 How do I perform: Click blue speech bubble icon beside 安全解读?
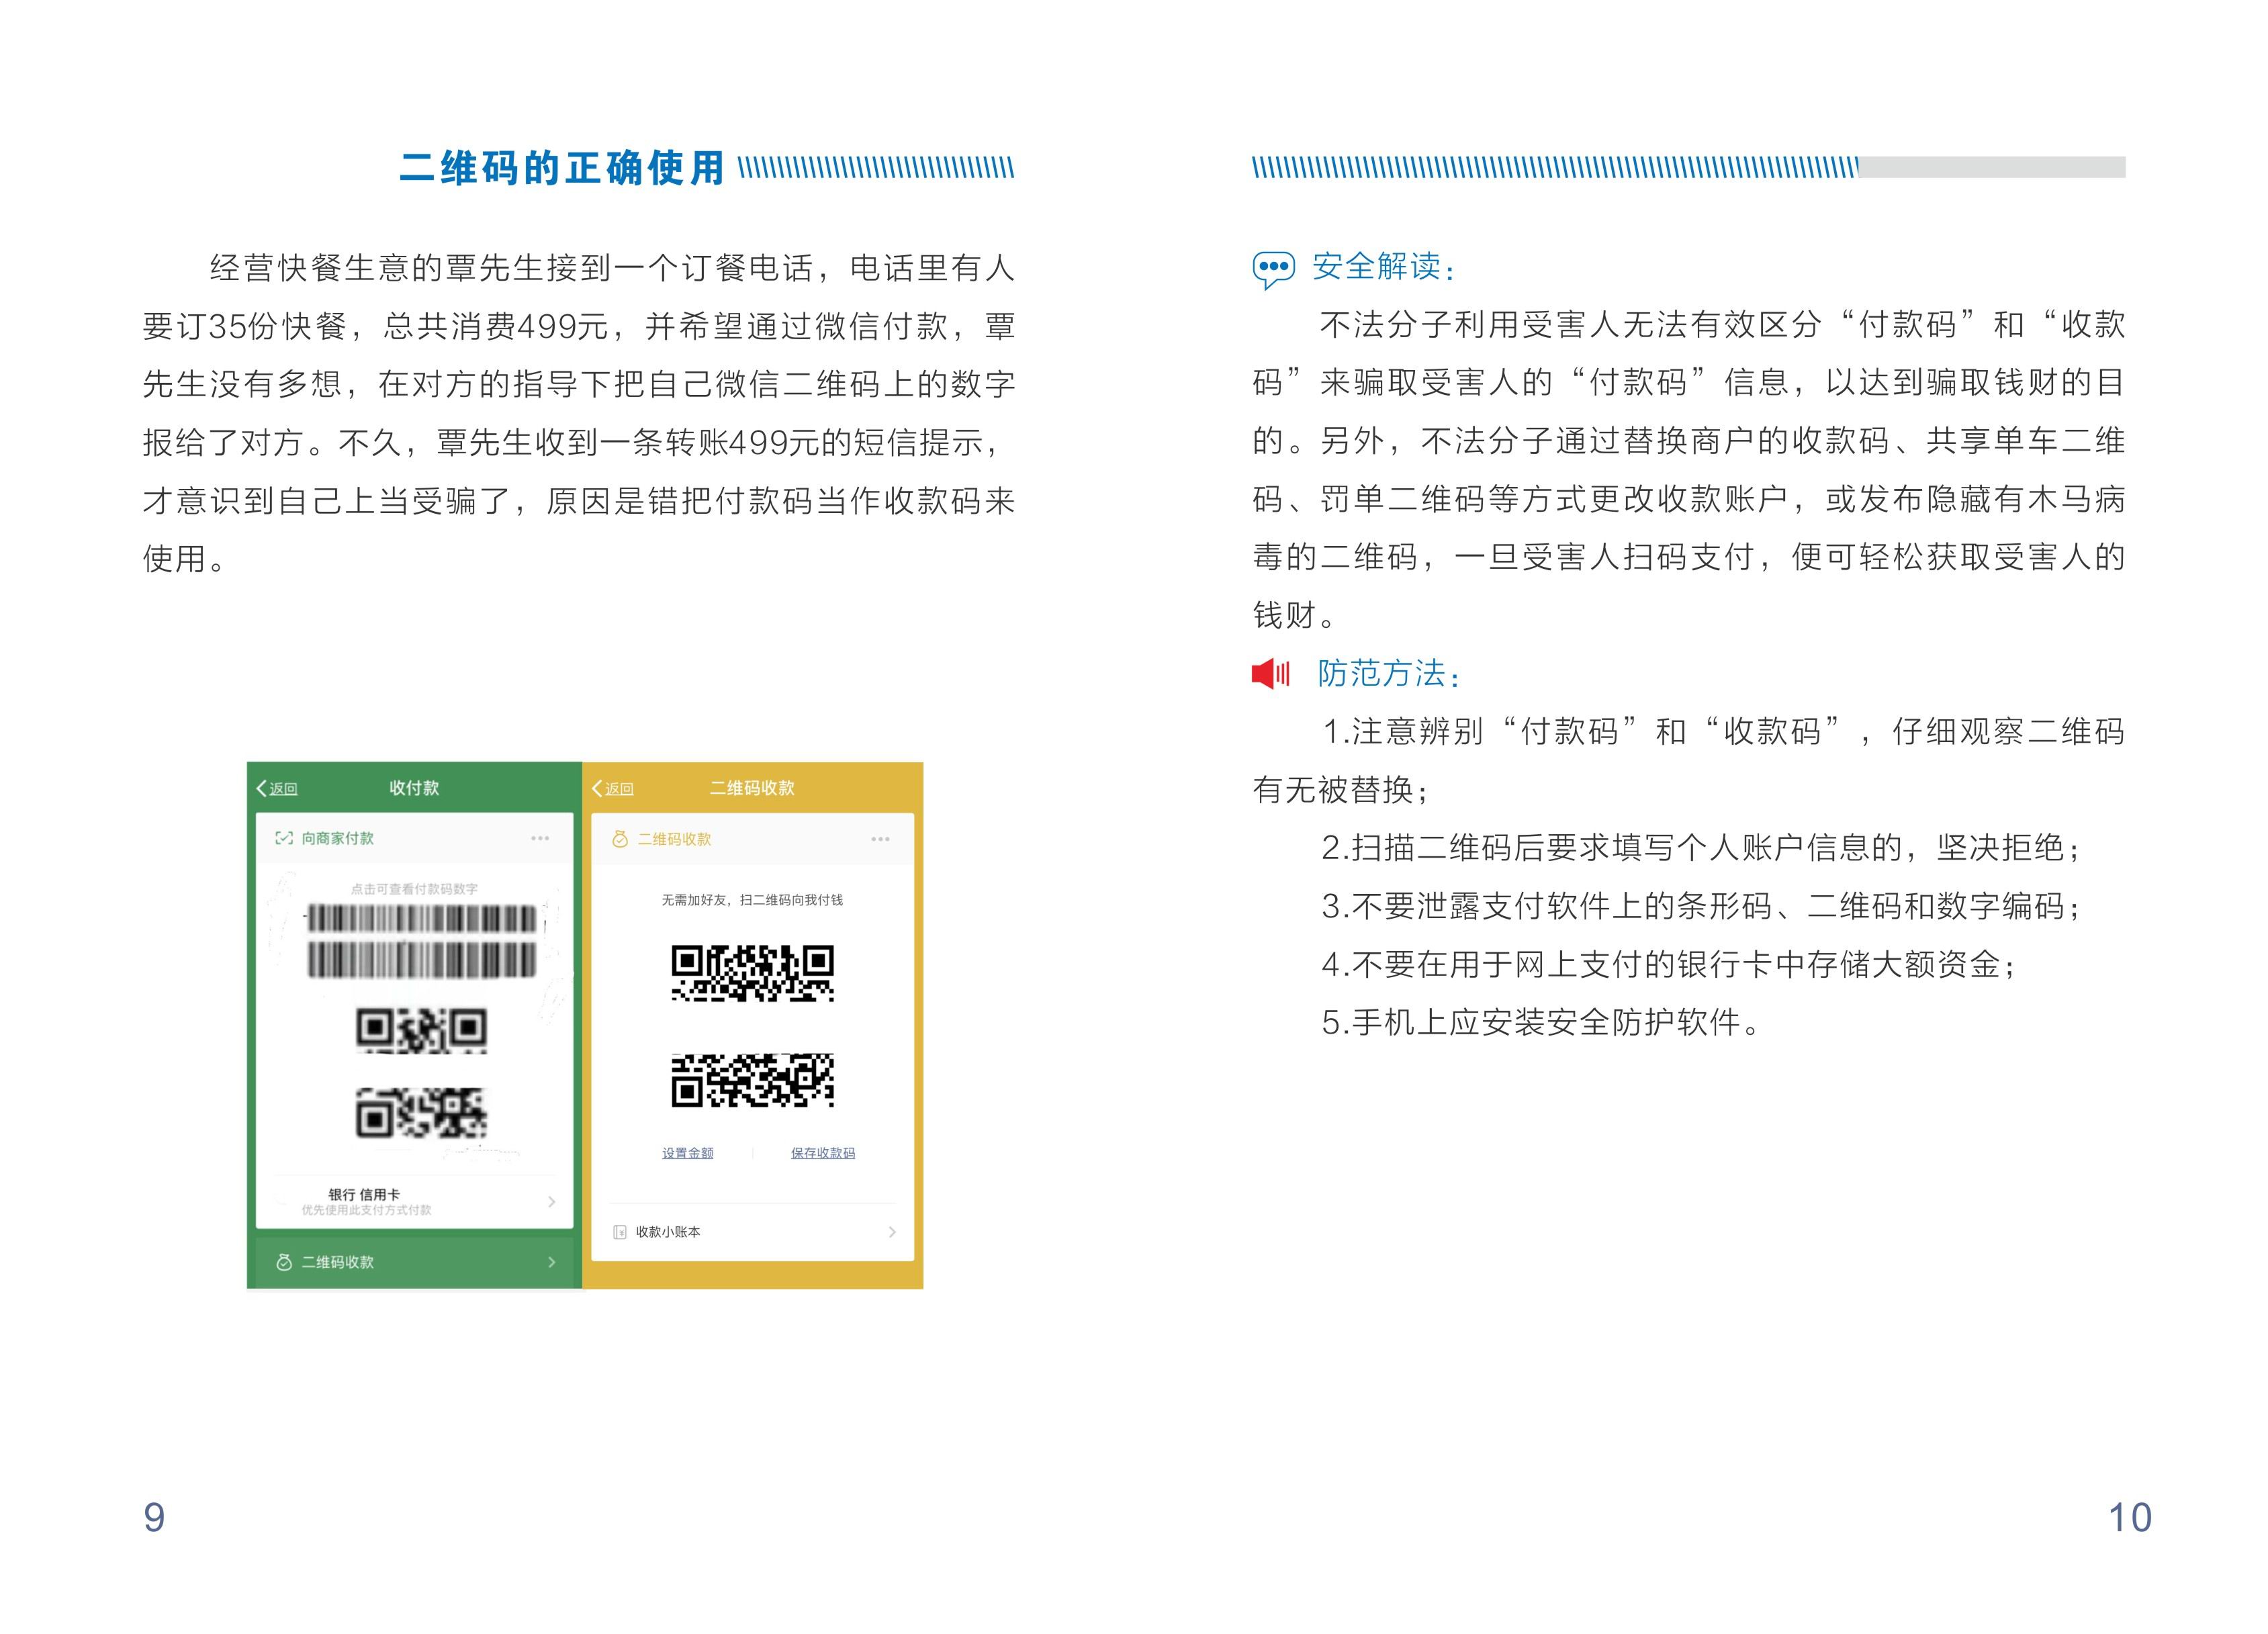pyautogui.click(x=1273, y=268)
